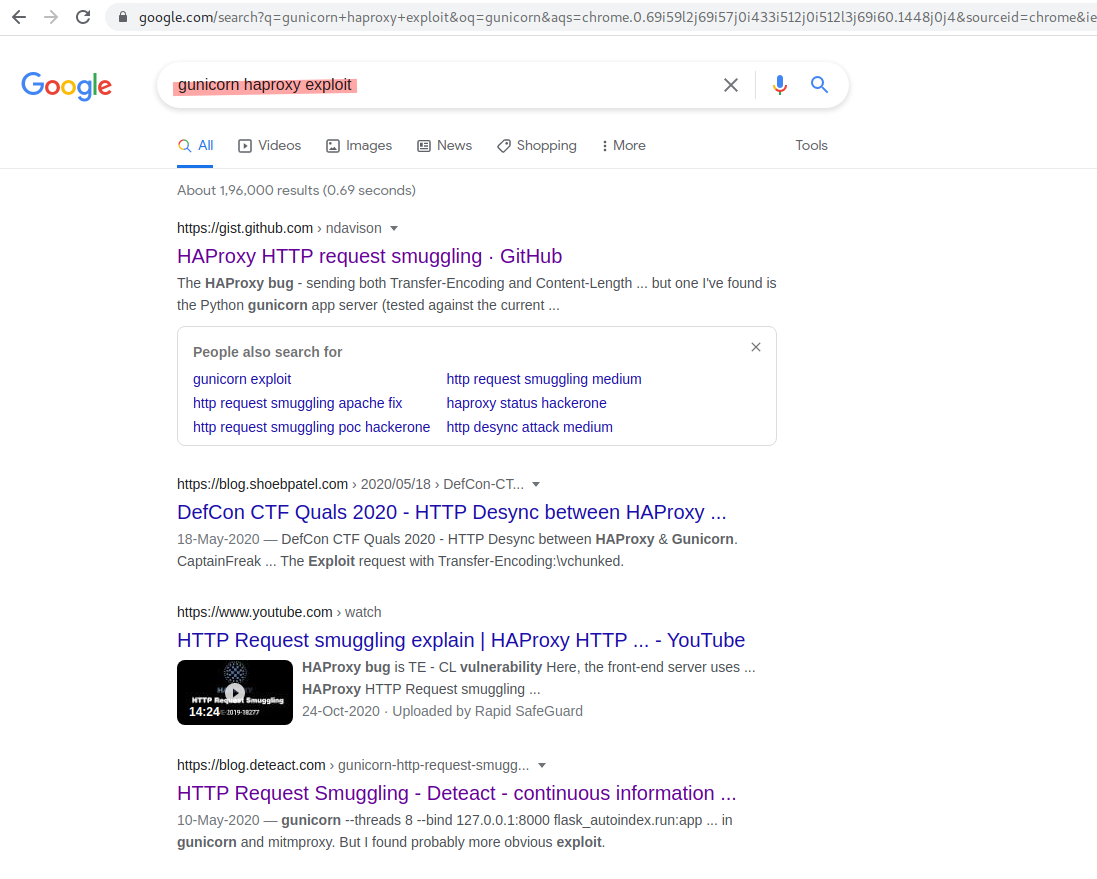This screenshot has width=1097, height=879.
Task: Clear search text with X icon
Action: pyautogui.click(x=731, y=85)
